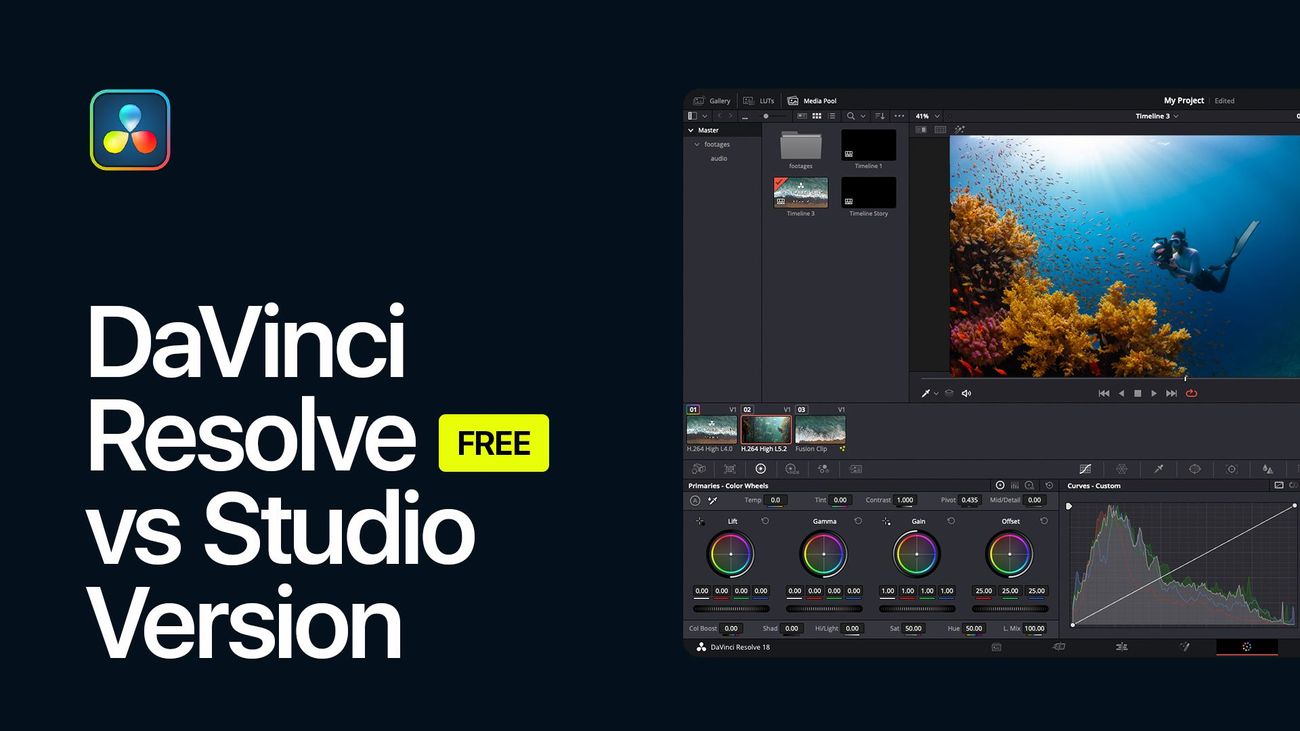
Task: Toggle loop playback in the viewer
Action: (1191, 393)
